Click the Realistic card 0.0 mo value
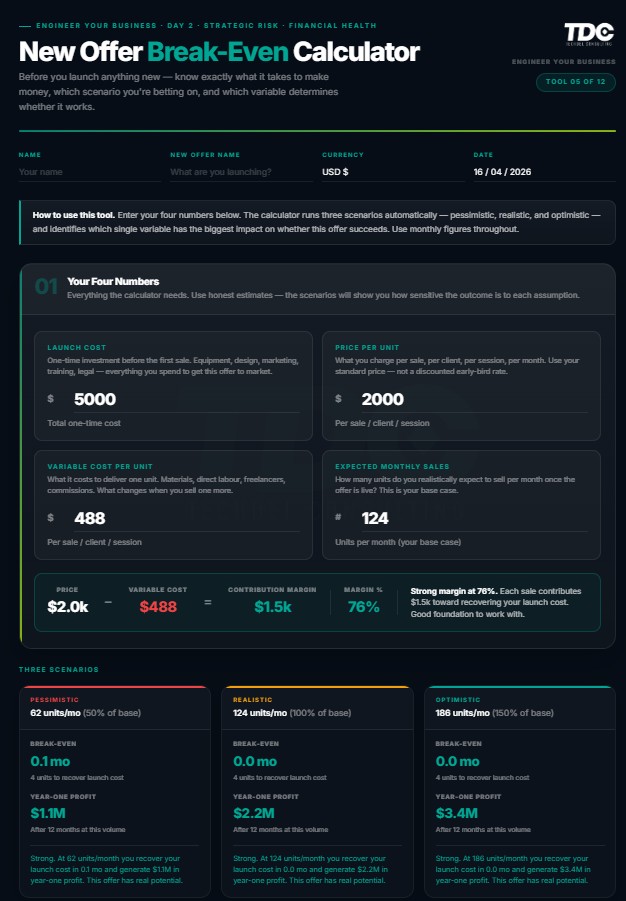This screenshot has width=626, height=901. coord(255,761)
